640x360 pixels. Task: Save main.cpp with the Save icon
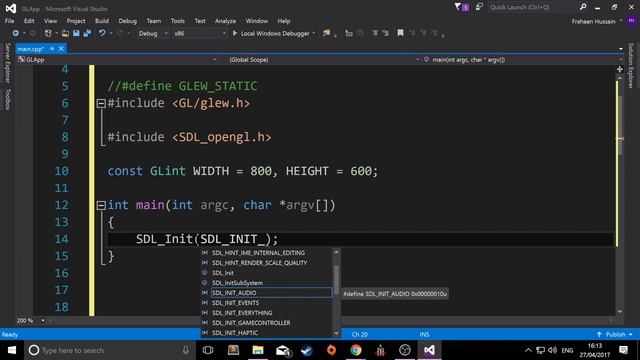pos(76,33)
